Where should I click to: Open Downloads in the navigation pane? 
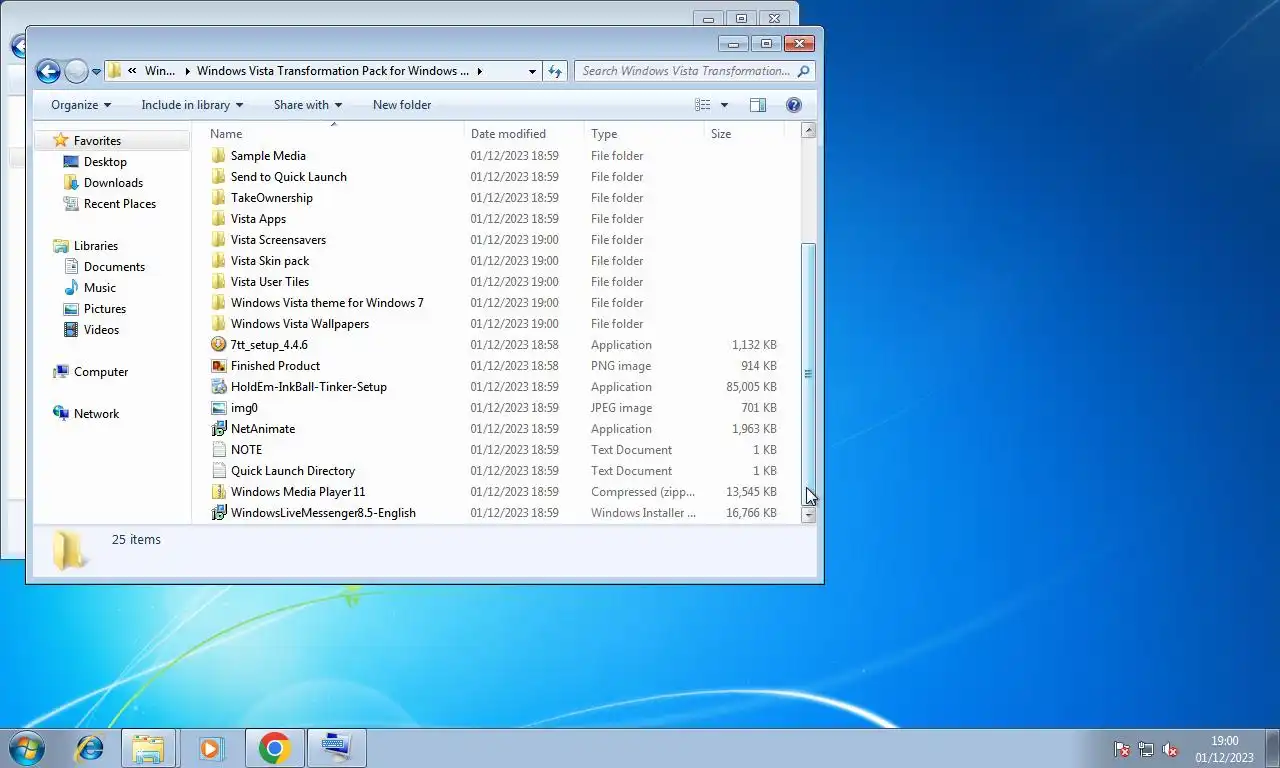(113, 183)
